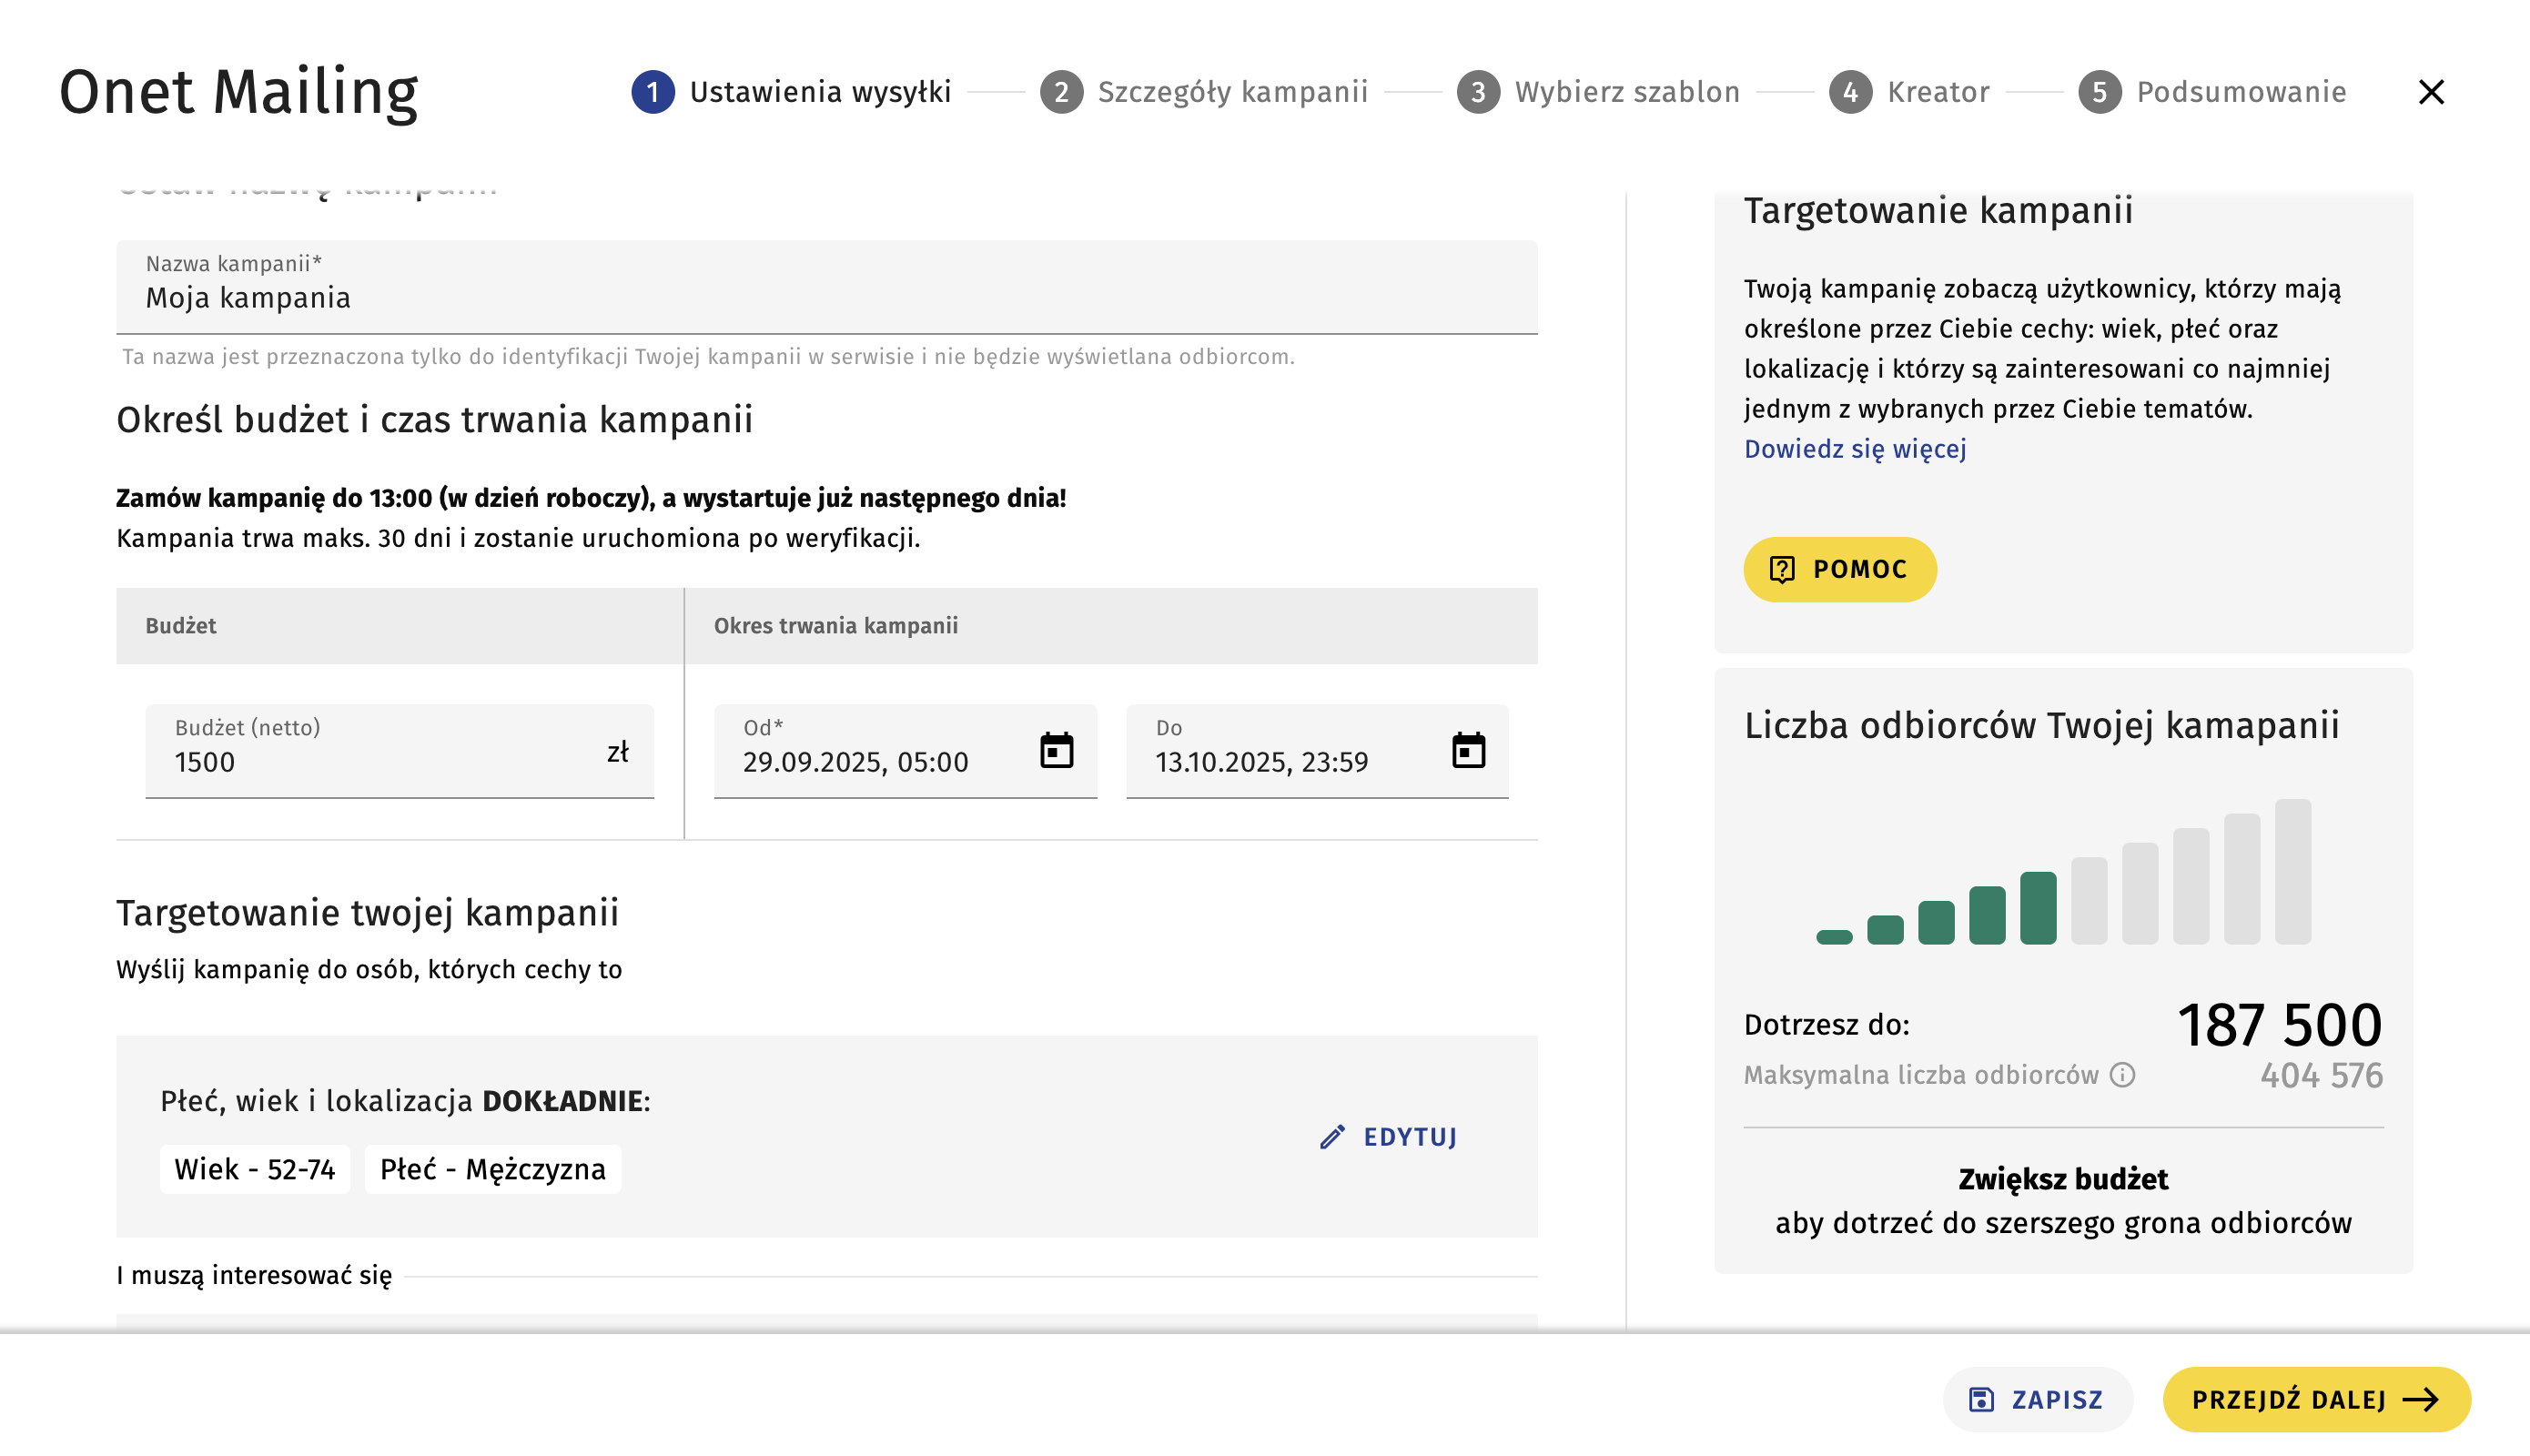This screenshot has height=1456, width=2530.
Task: Go to step 2 Szczegóły kampanii
Action: (x=1204, y=92)
